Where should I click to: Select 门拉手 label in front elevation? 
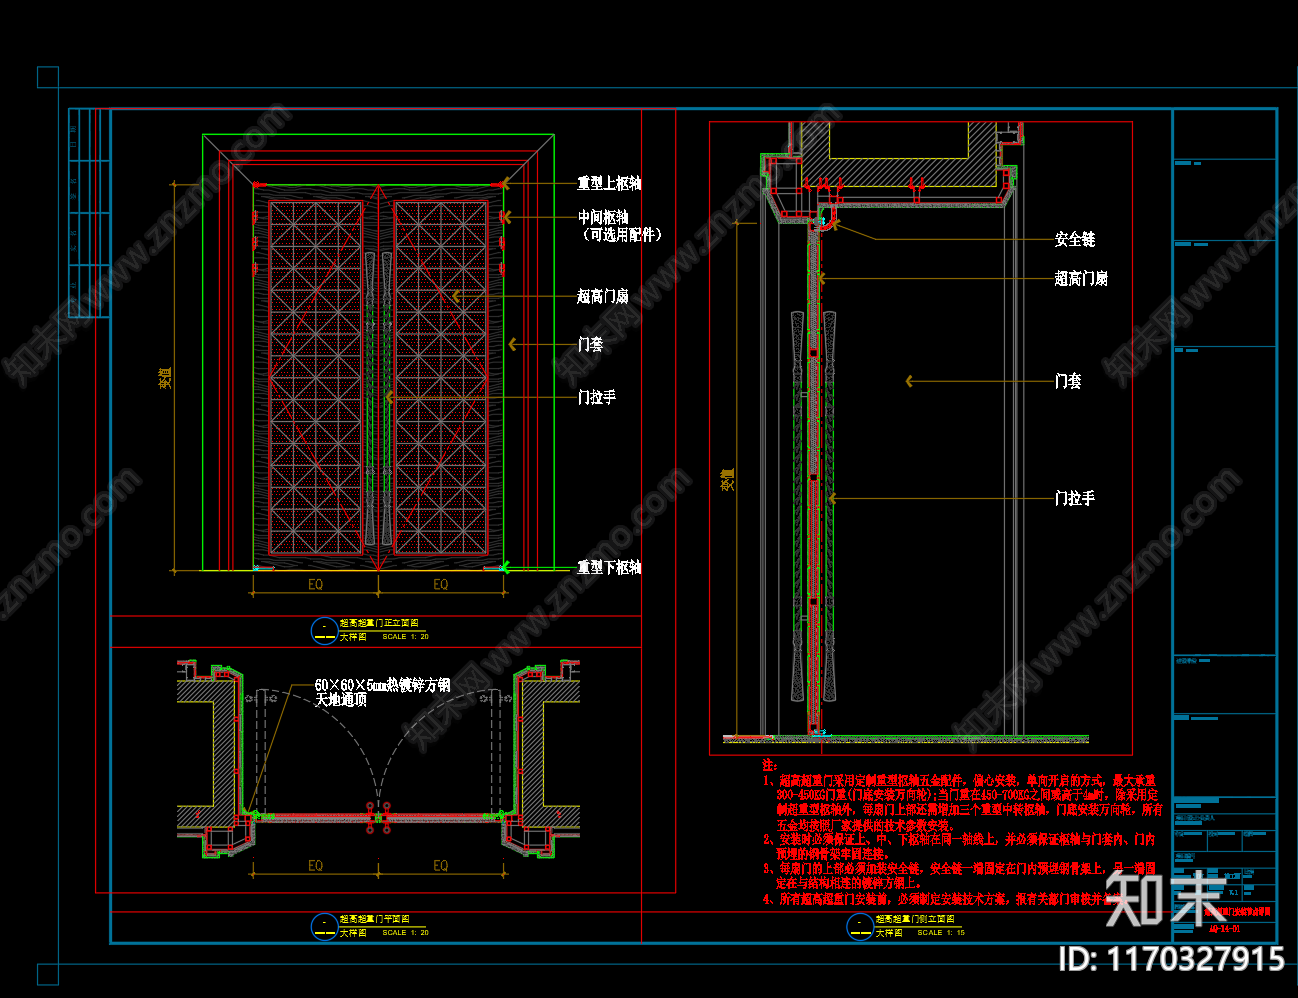597,397
